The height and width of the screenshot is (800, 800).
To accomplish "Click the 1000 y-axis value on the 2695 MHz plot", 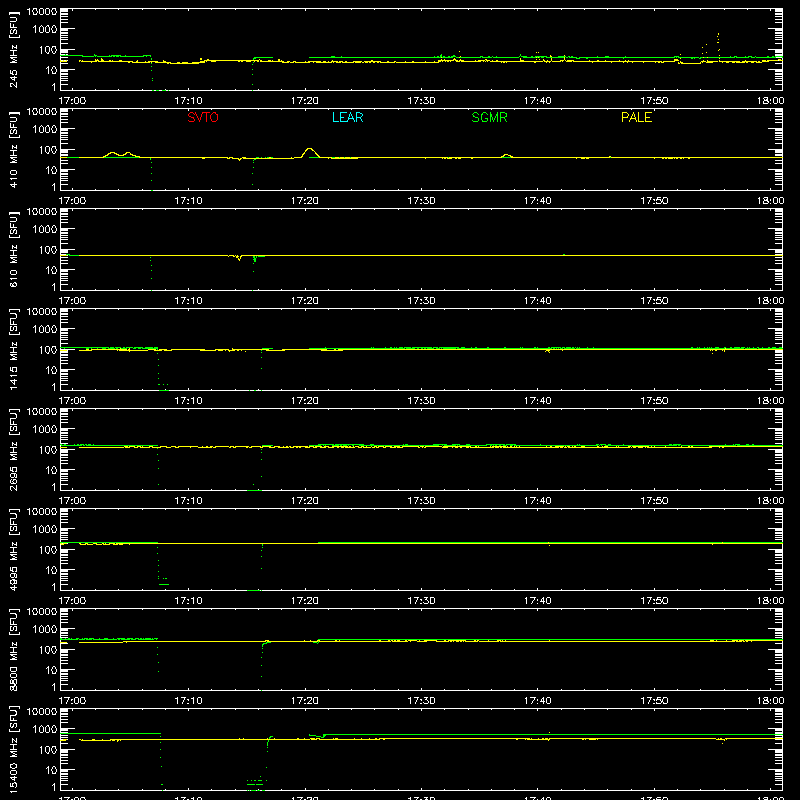I will [45, 430].
